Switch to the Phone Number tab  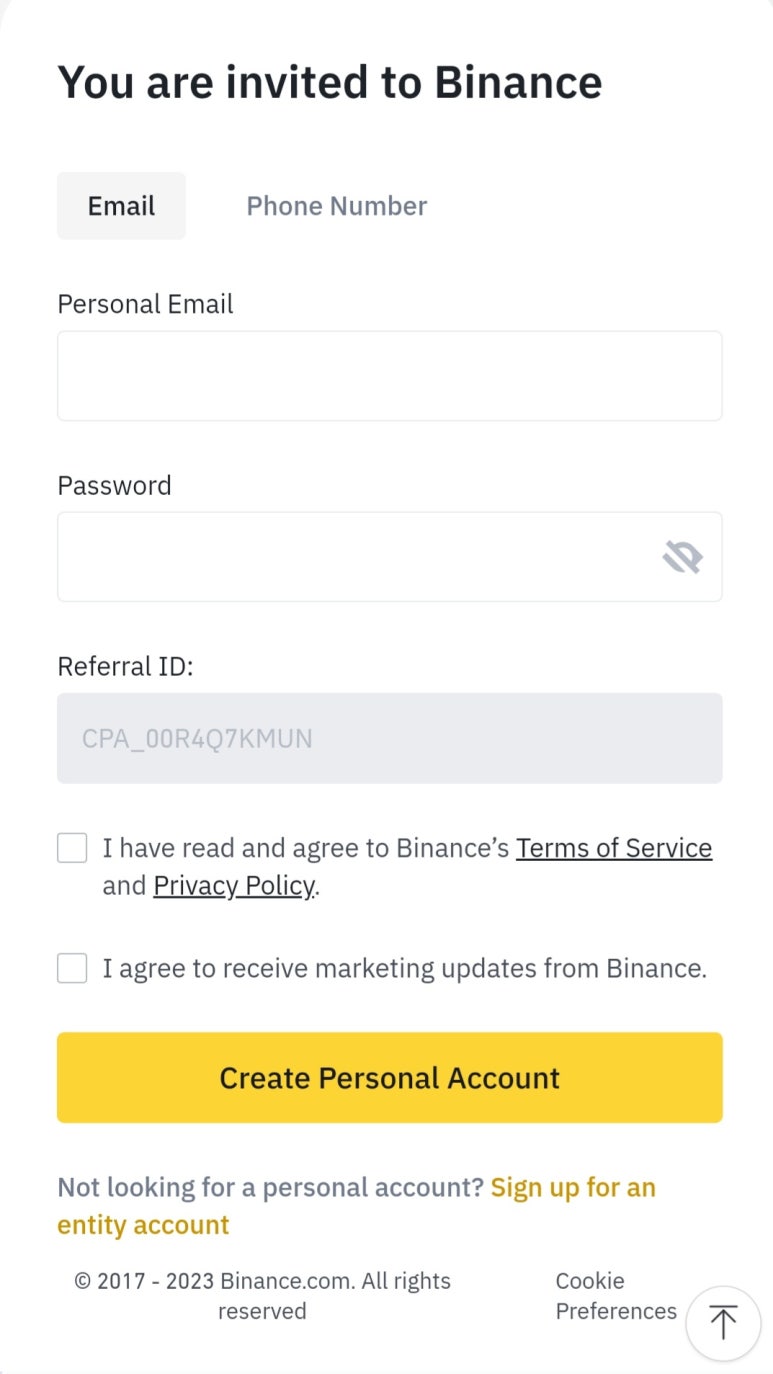[336, 206]
